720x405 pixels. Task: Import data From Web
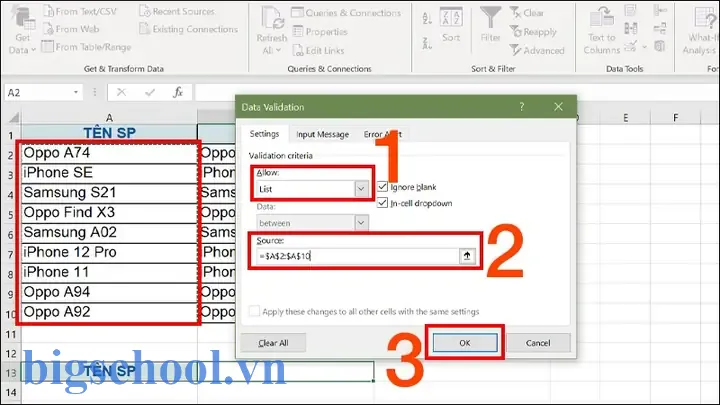click(71, 29)
